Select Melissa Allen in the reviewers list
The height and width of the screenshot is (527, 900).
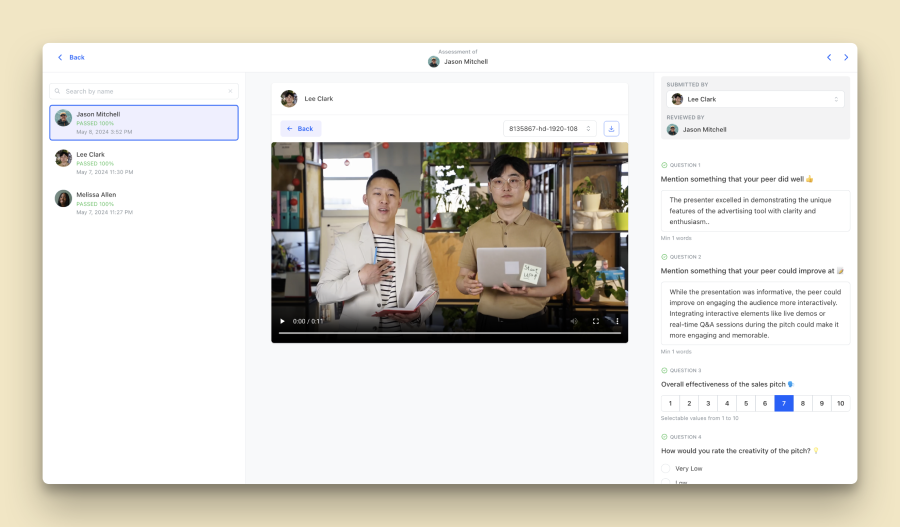[x=143, y=203]
